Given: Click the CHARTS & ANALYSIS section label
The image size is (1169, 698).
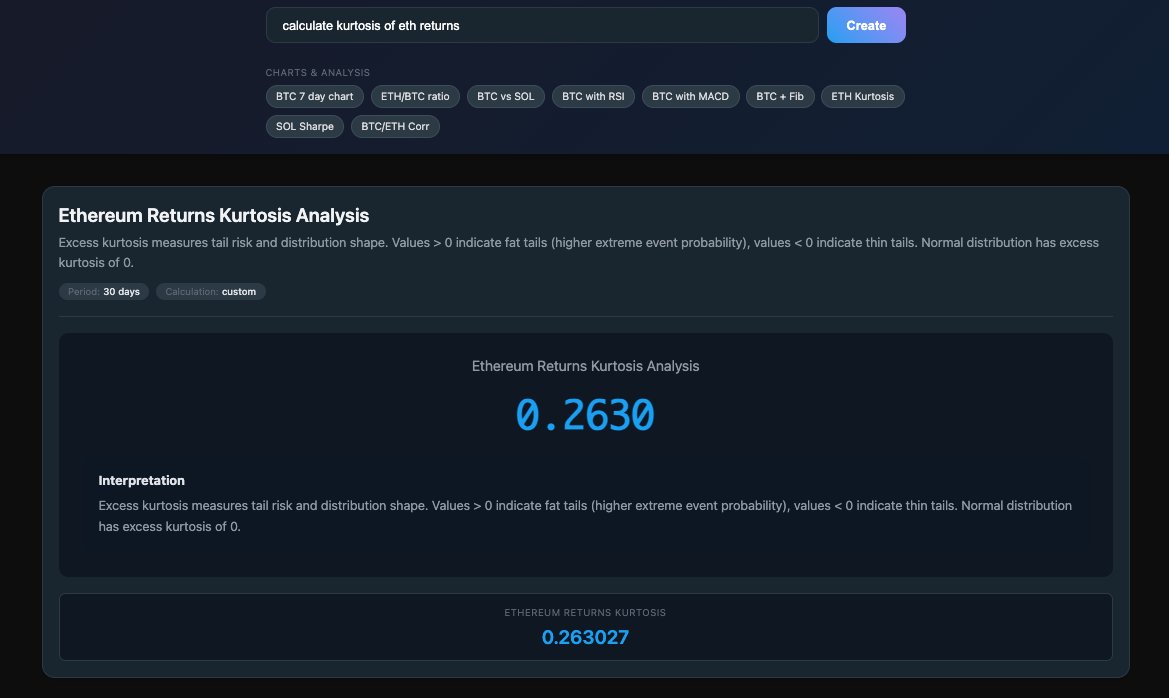Looking at the screenshot, I should pos(318,72).
